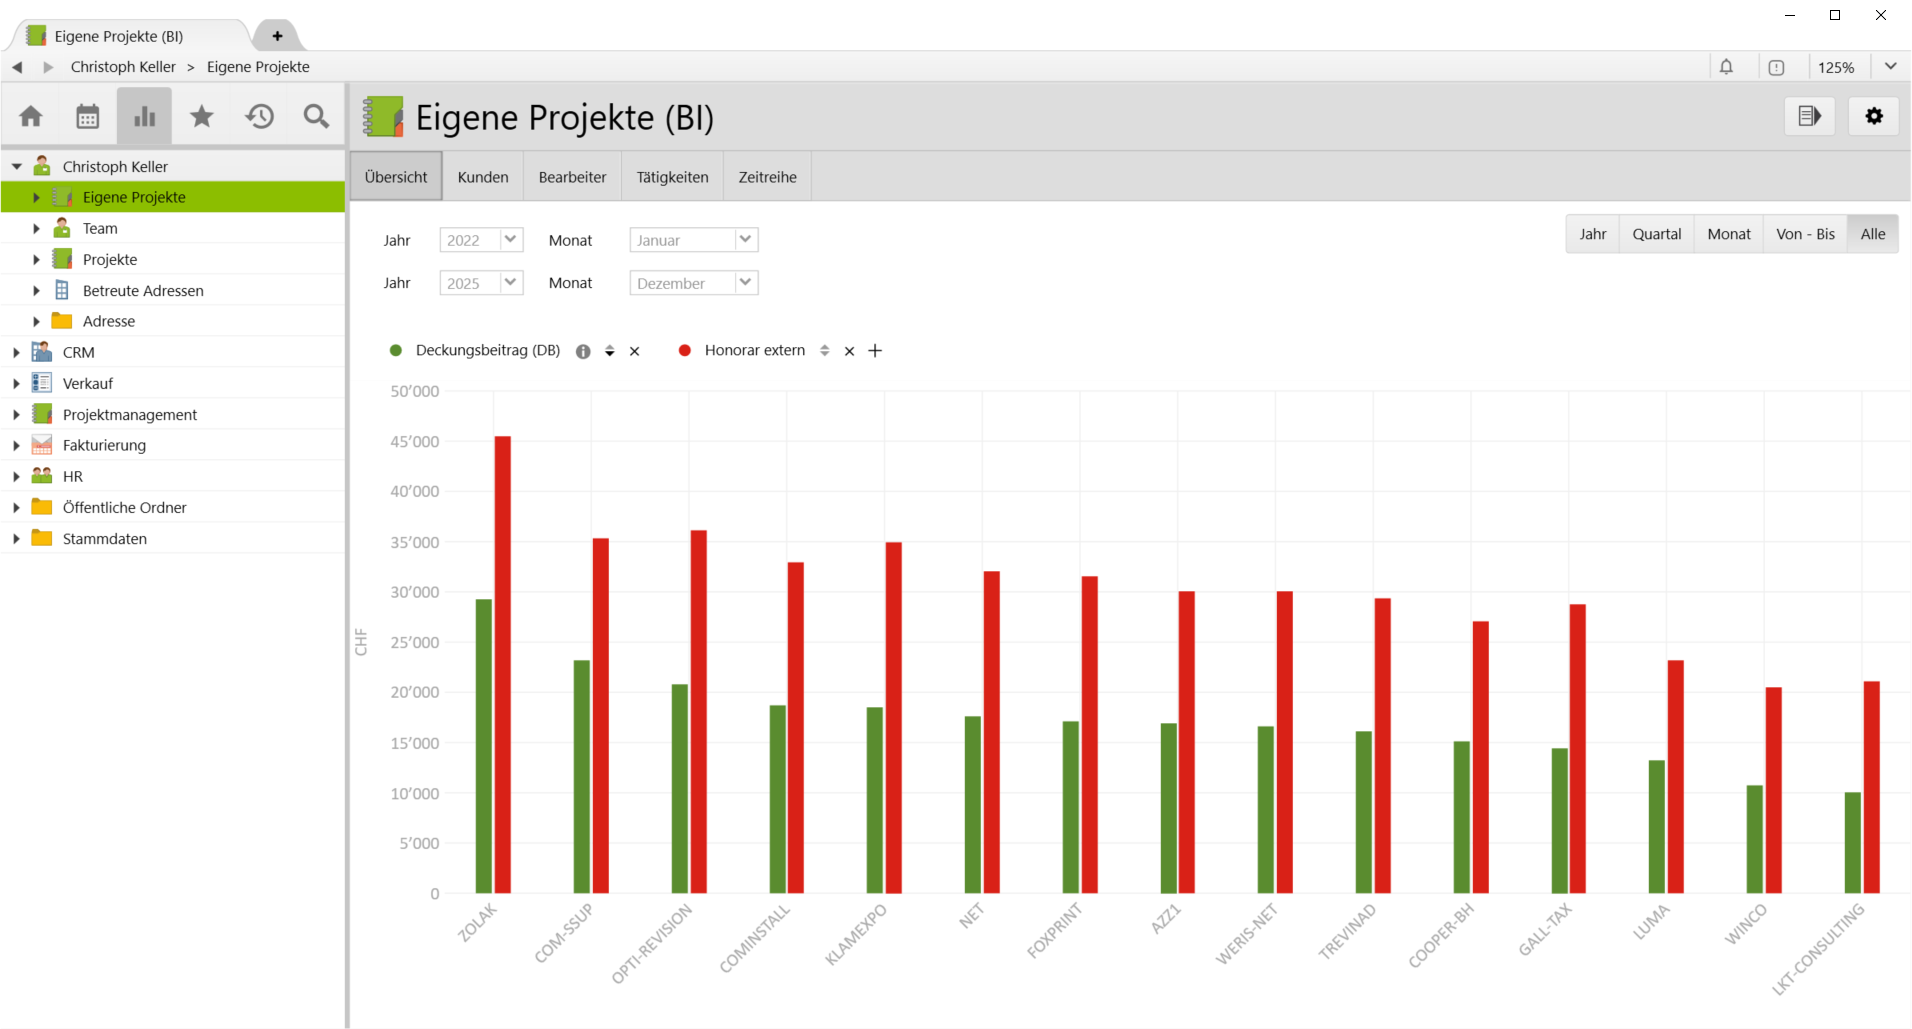Viewport: 1912px width, 1029px height.
Task: Select the Monat view option
Action: pyautogui.click(x=1729, y=233)
